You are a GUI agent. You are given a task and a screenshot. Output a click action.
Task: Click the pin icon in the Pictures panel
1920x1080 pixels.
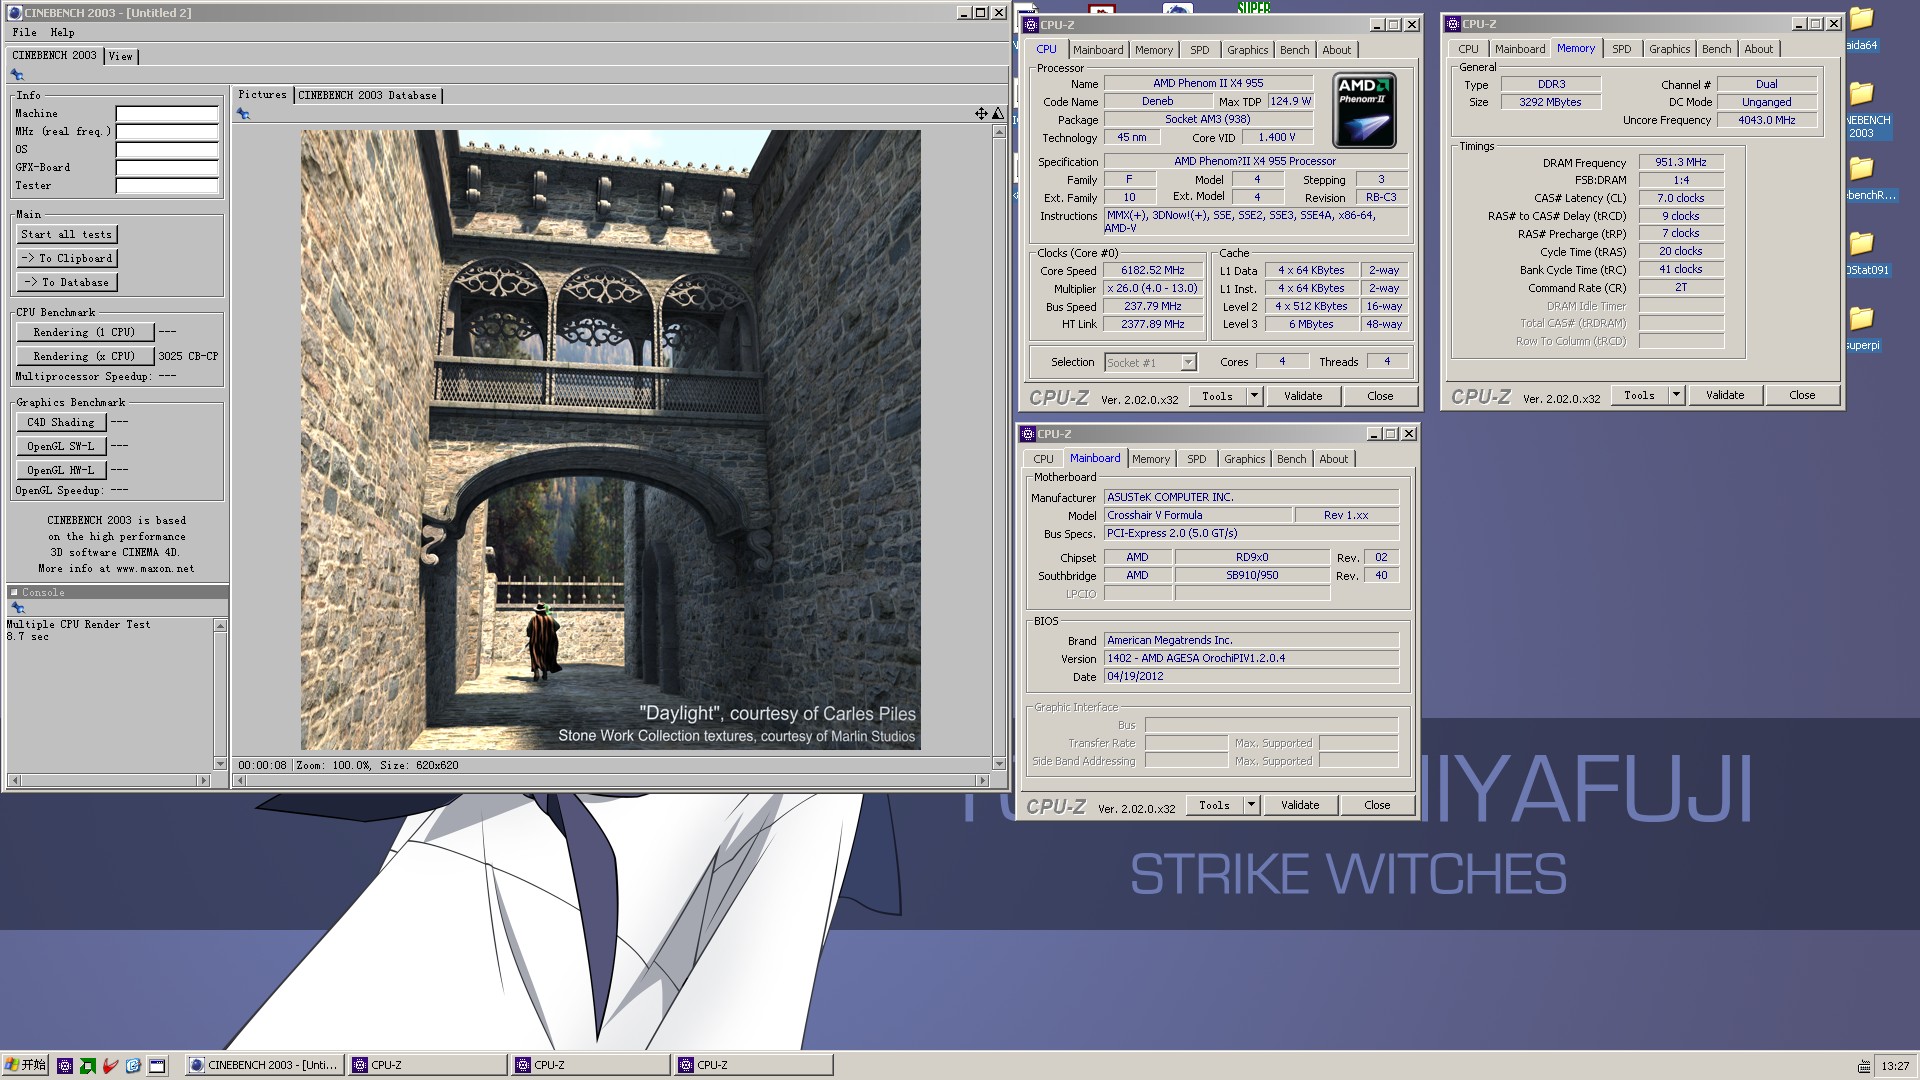click(x=243, y=114)
